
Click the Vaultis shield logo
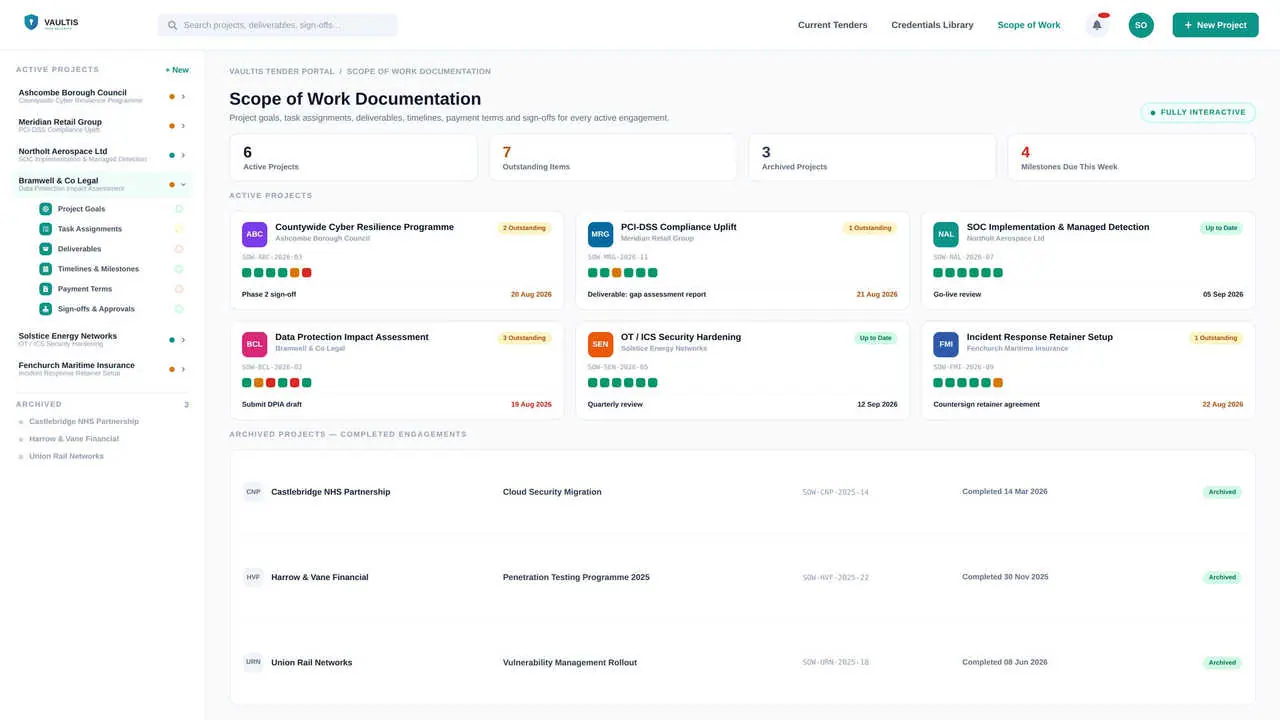(x=31, y=22)
